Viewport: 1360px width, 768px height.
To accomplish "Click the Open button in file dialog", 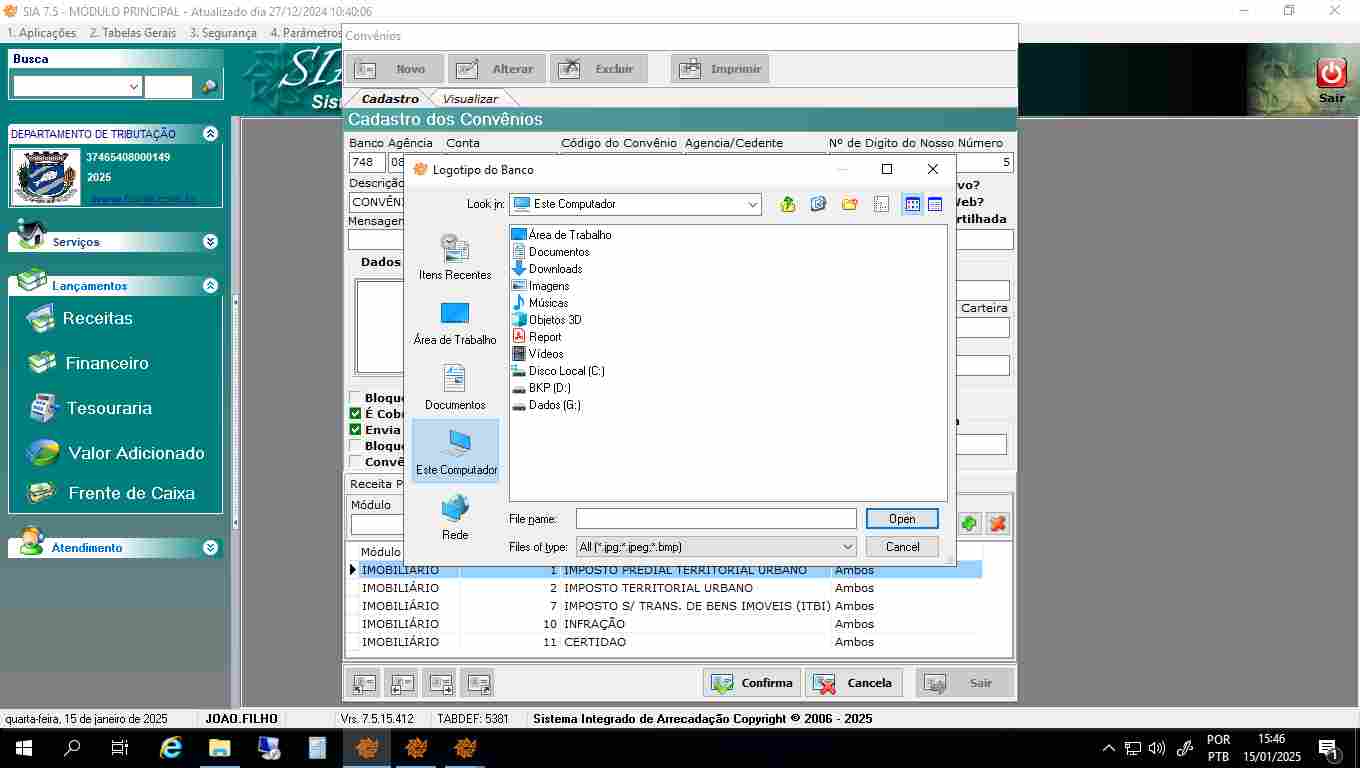I will [x=902, y=519].
